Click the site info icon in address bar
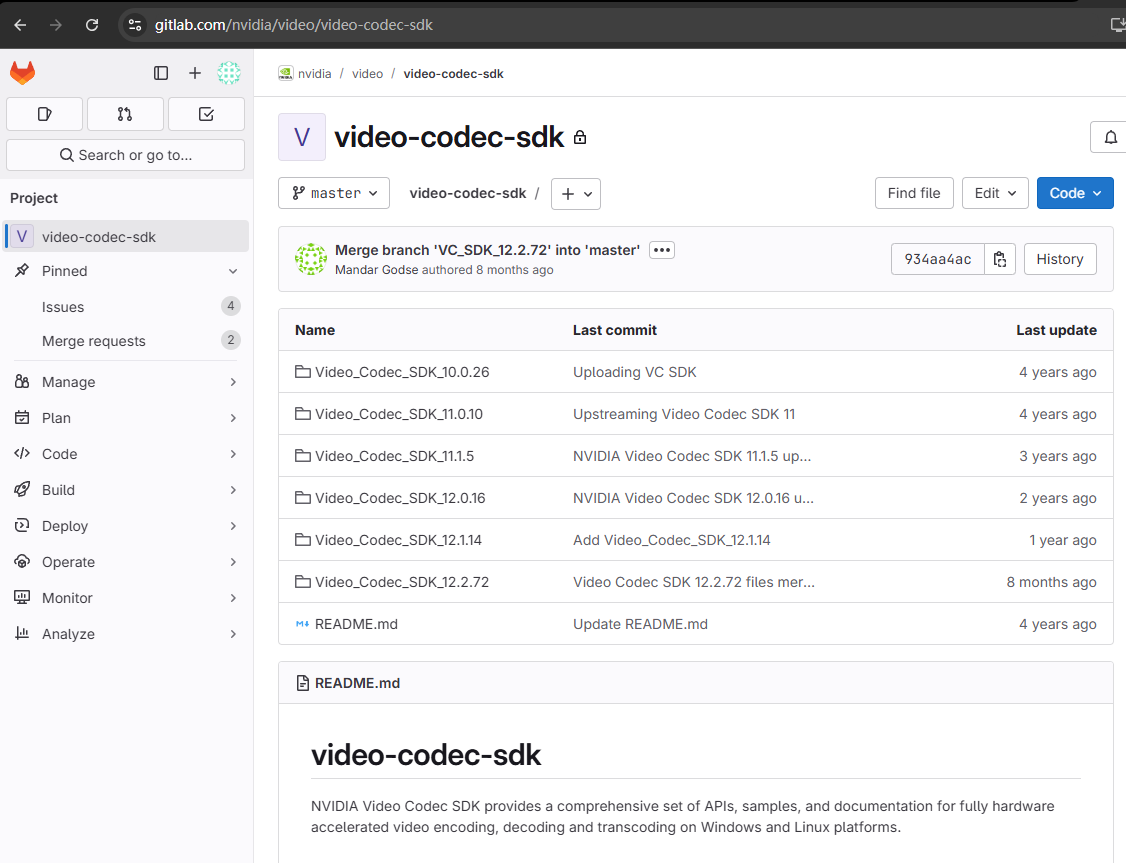This screenshot has width=1126, height=863. (134, 25)
